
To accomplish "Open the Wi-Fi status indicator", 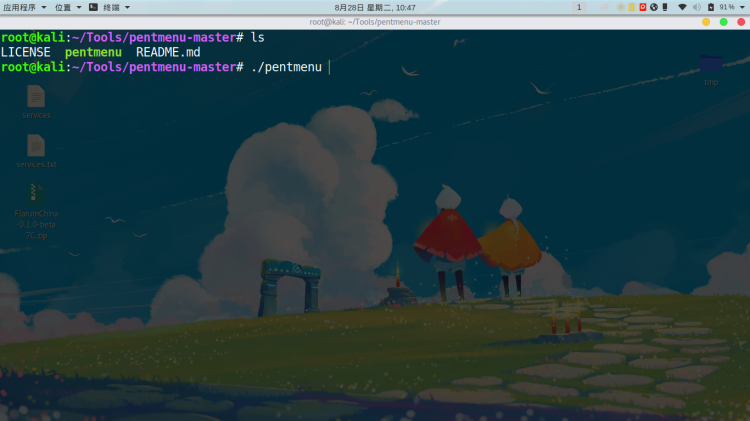I will (x=683, y=7).
